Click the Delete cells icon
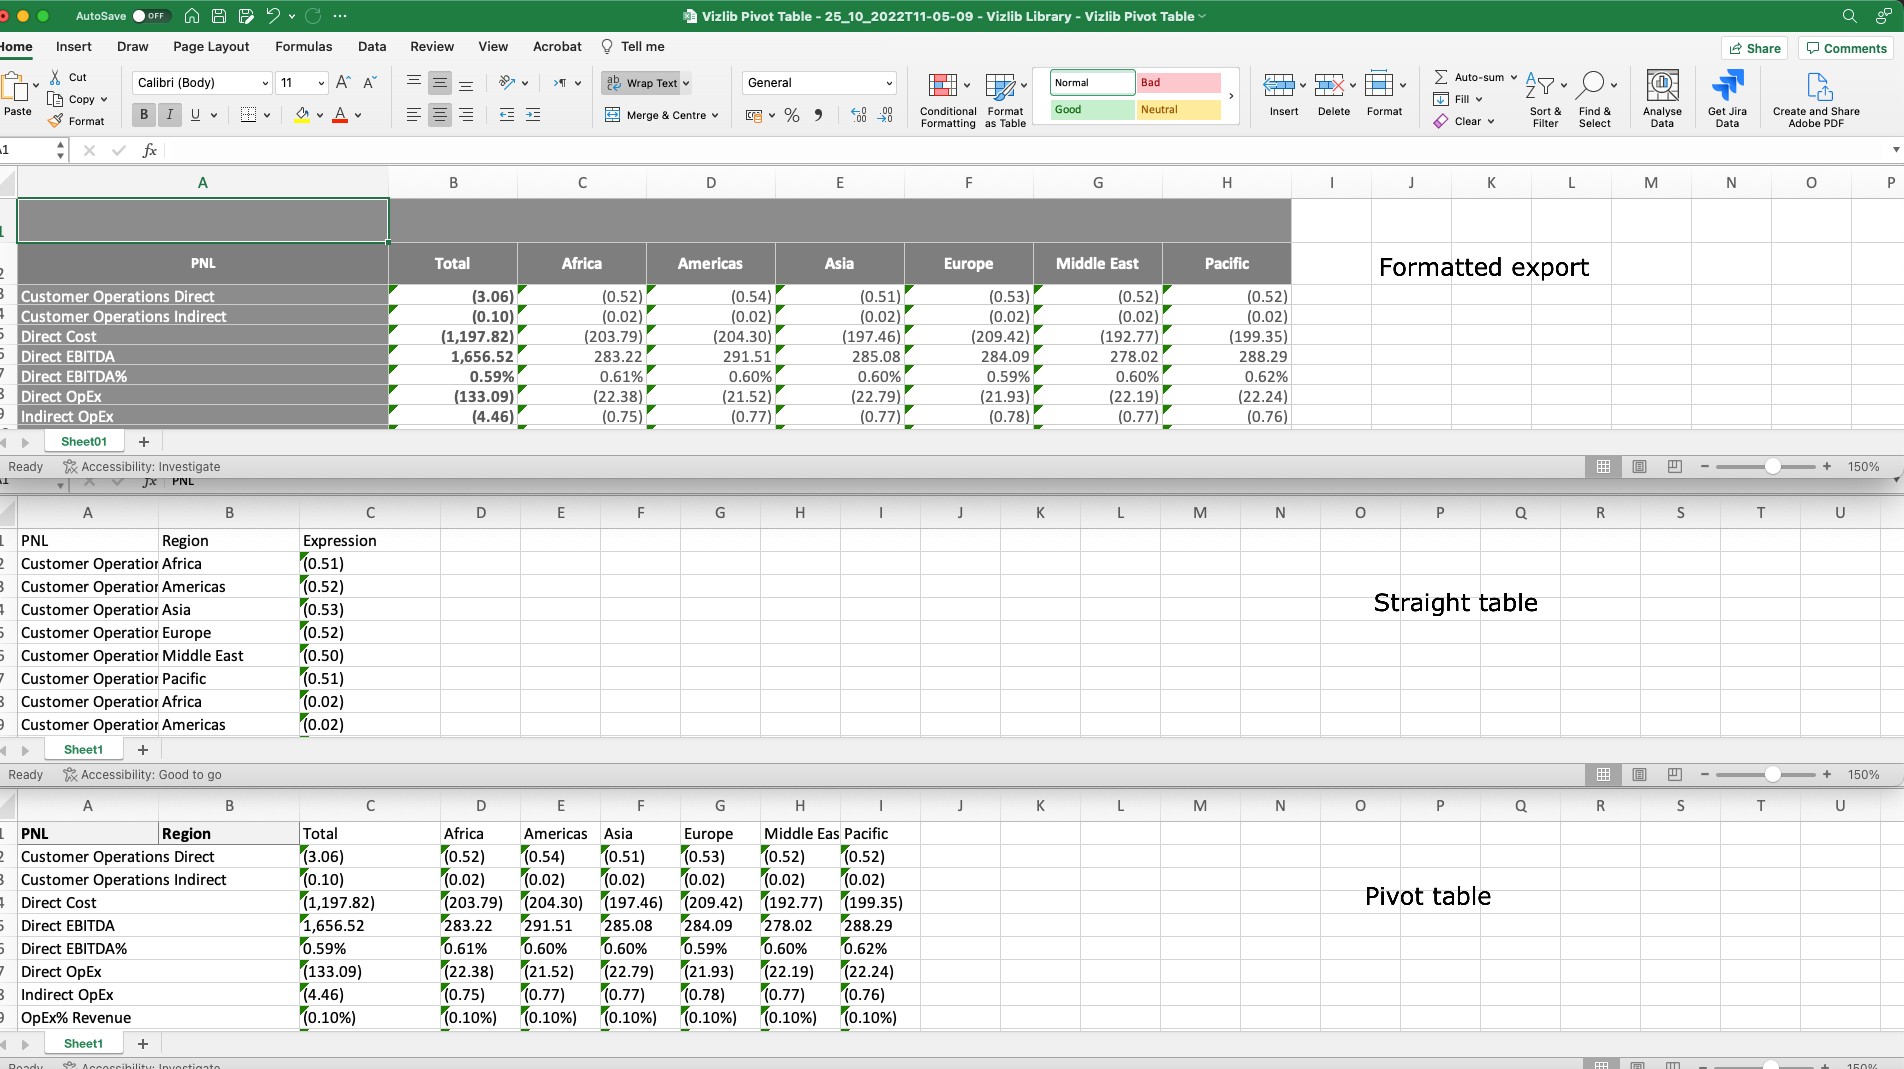This screenshot has height=1069, width=1904. [x=1329, y=85]
